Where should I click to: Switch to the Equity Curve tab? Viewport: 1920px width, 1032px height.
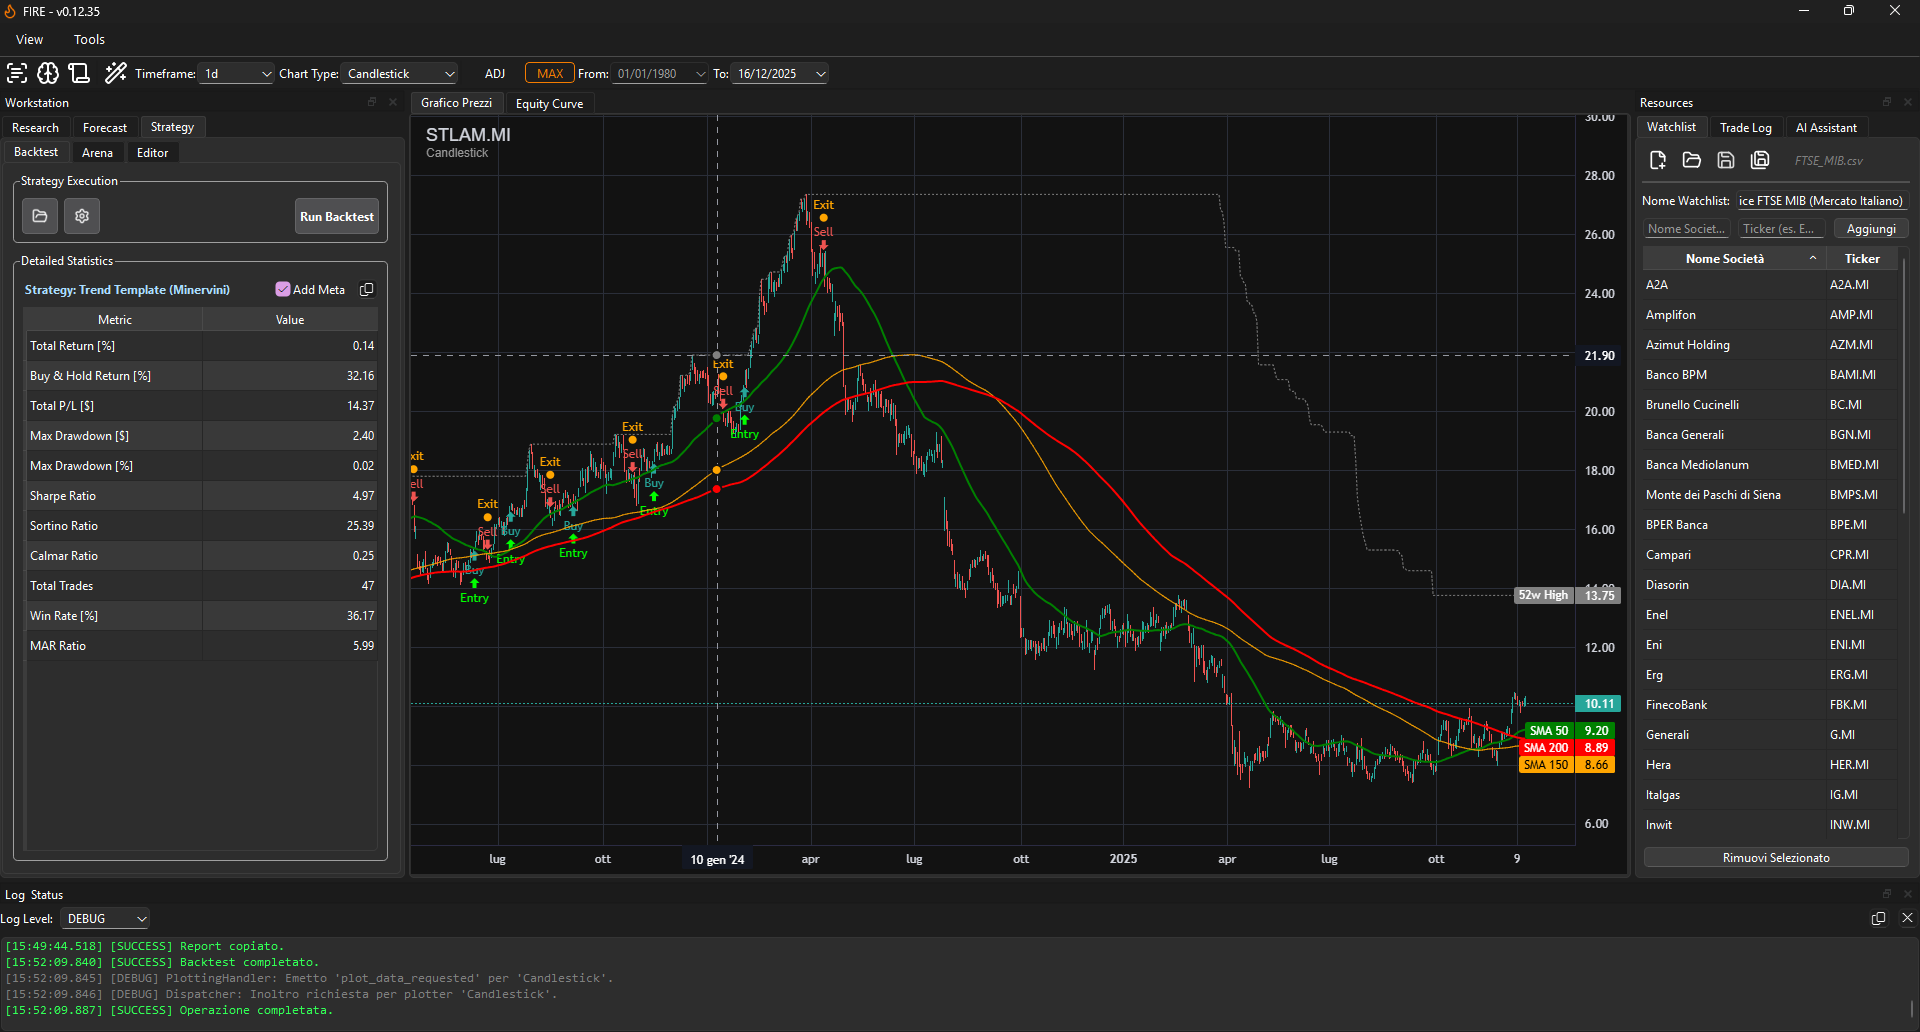[549, 104]
